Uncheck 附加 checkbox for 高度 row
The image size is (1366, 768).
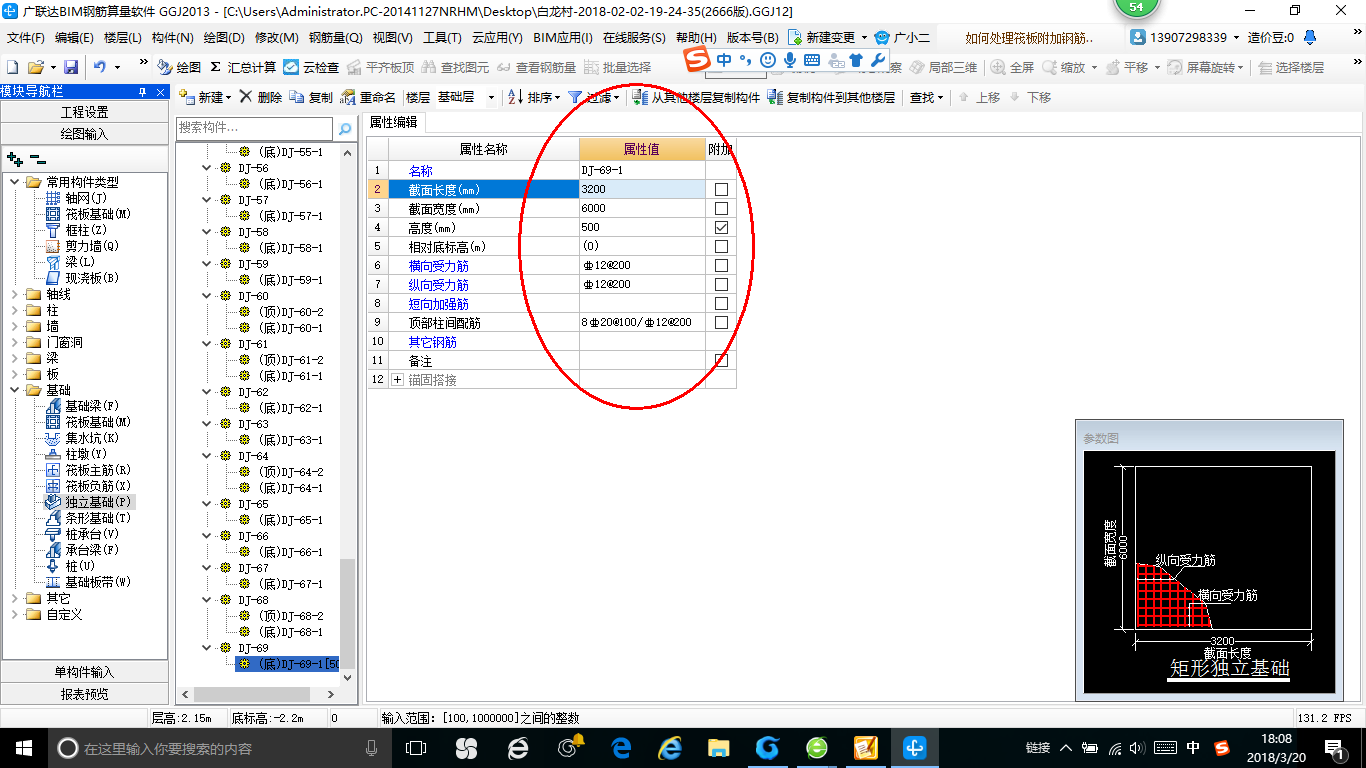click(x=721, y=227)
